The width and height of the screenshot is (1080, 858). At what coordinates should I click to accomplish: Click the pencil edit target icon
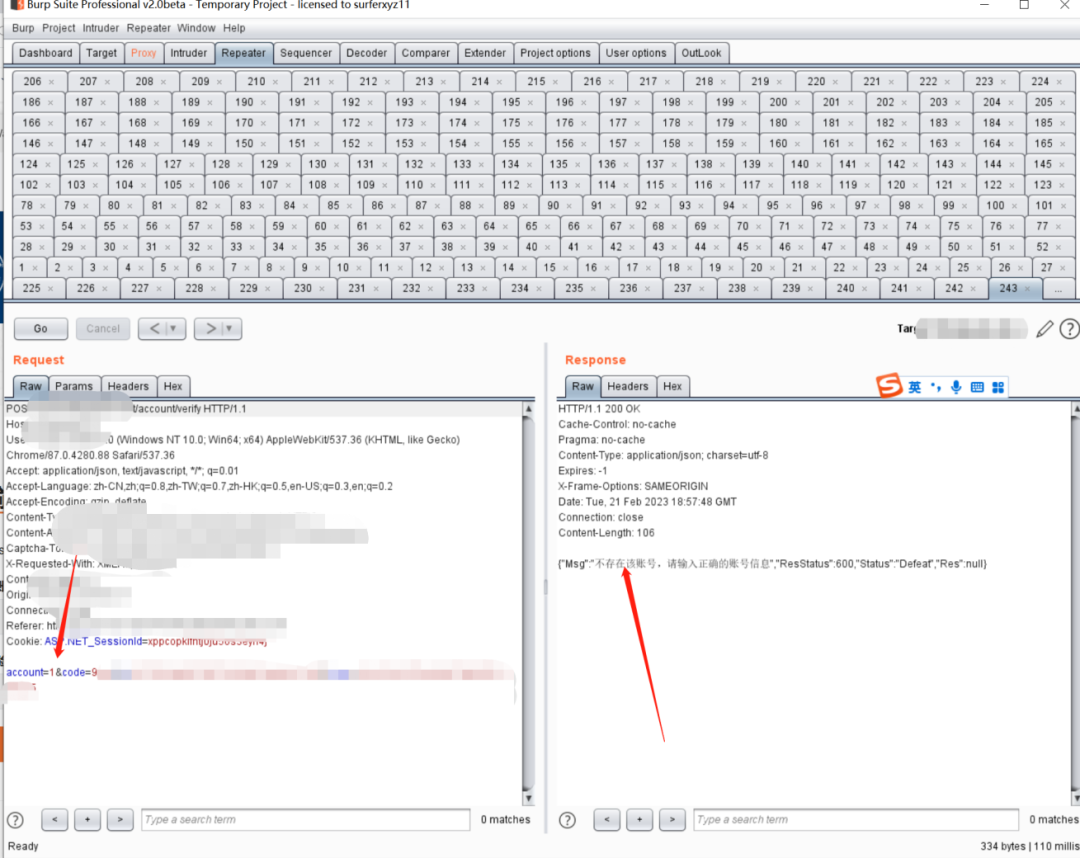pyautogui.click(x=1044, y=329)
